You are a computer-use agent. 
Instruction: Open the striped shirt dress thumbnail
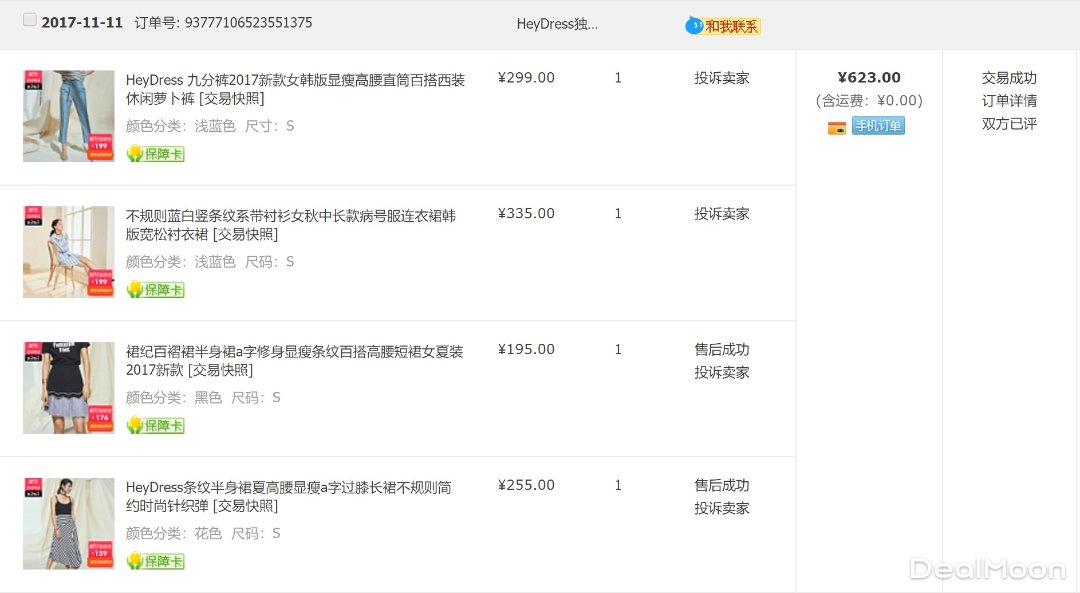pos(69,252)
